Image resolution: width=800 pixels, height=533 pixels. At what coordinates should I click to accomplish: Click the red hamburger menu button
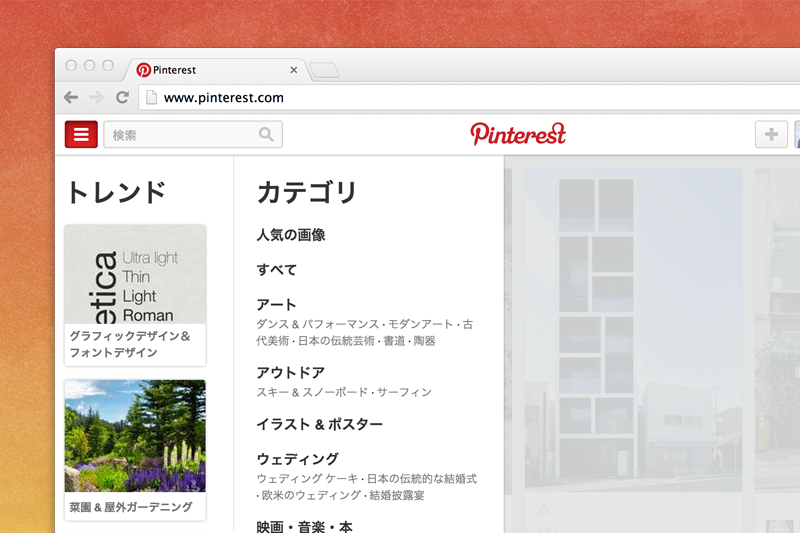[81, 134]
